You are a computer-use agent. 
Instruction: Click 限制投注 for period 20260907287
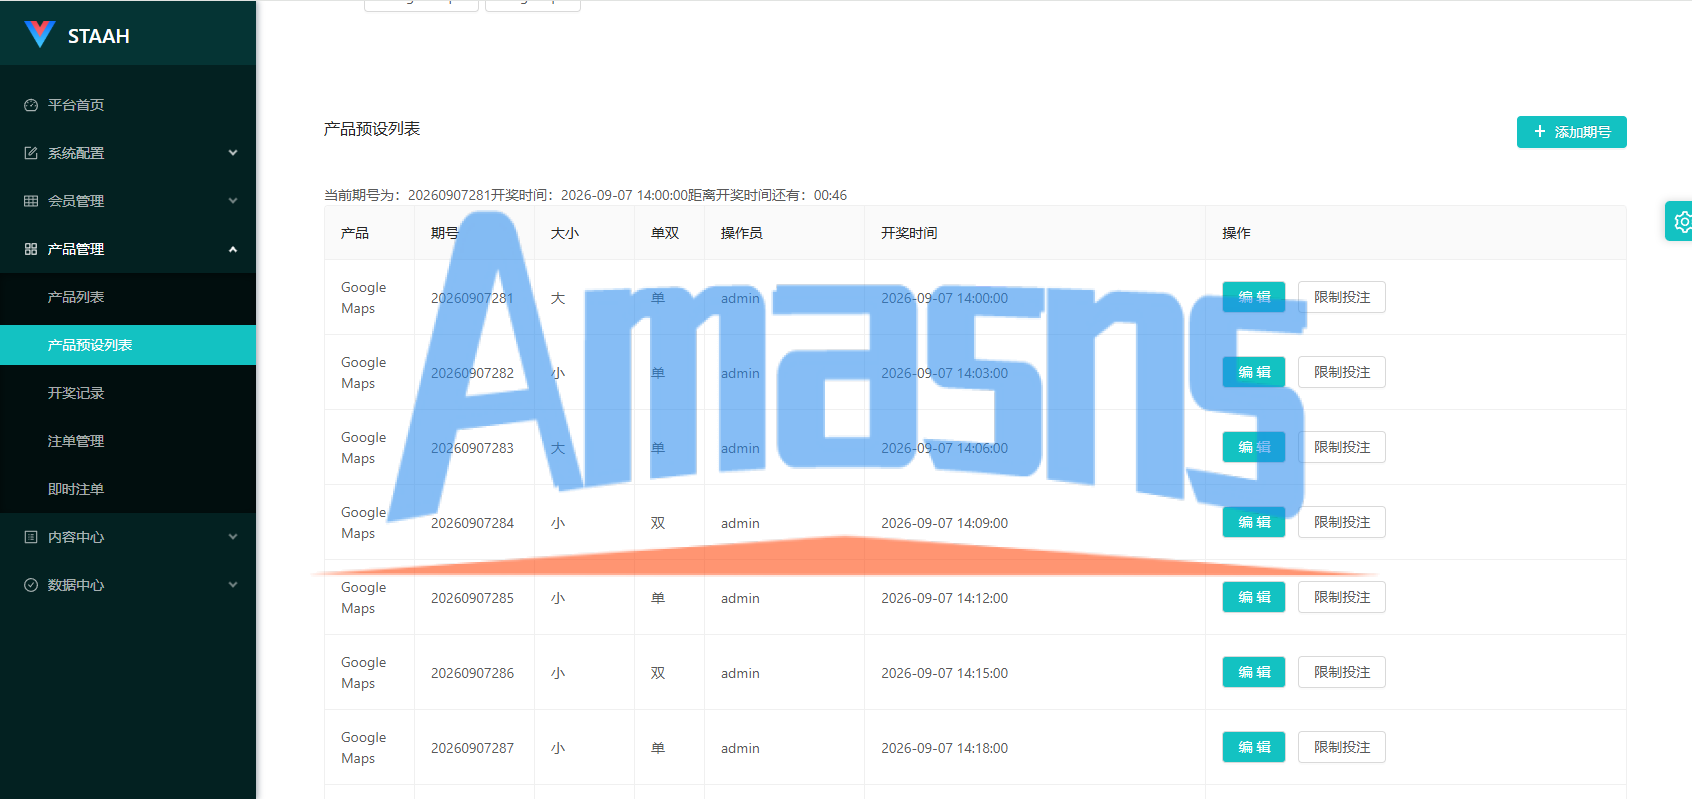click(1342, 747)
